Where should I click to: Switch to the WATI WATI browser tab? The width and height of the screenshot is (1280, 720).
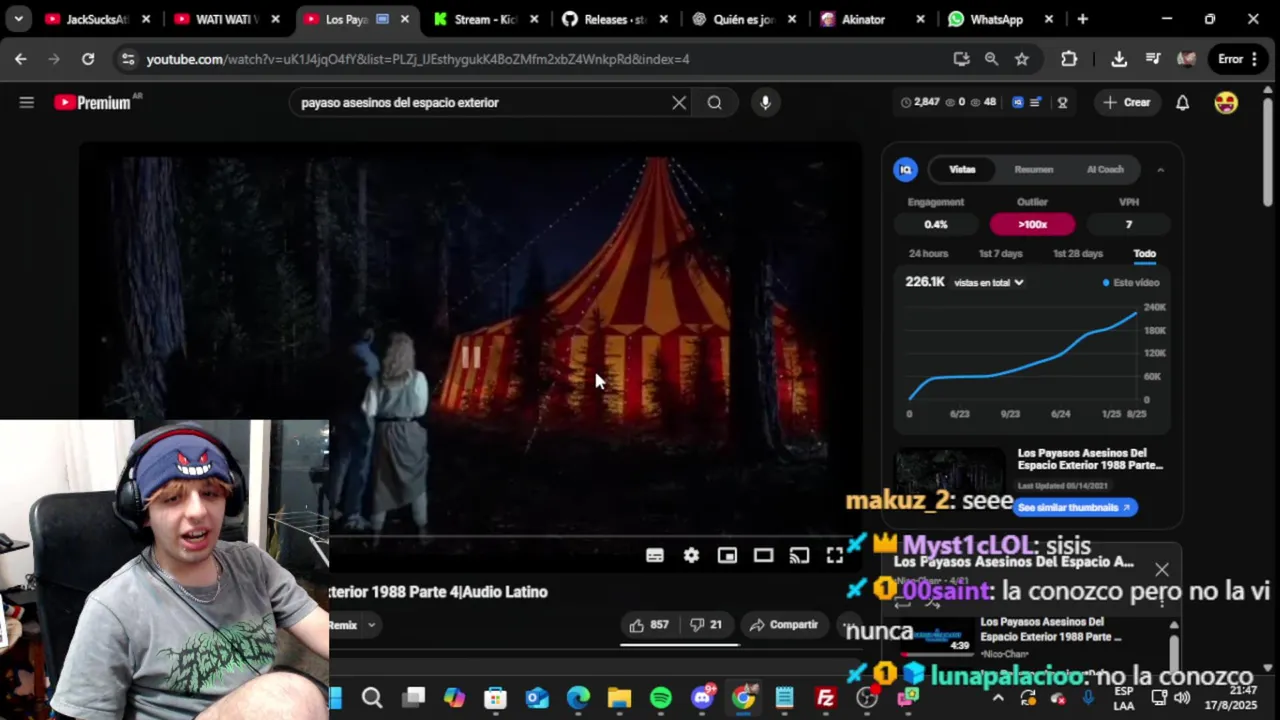[226, 19]
